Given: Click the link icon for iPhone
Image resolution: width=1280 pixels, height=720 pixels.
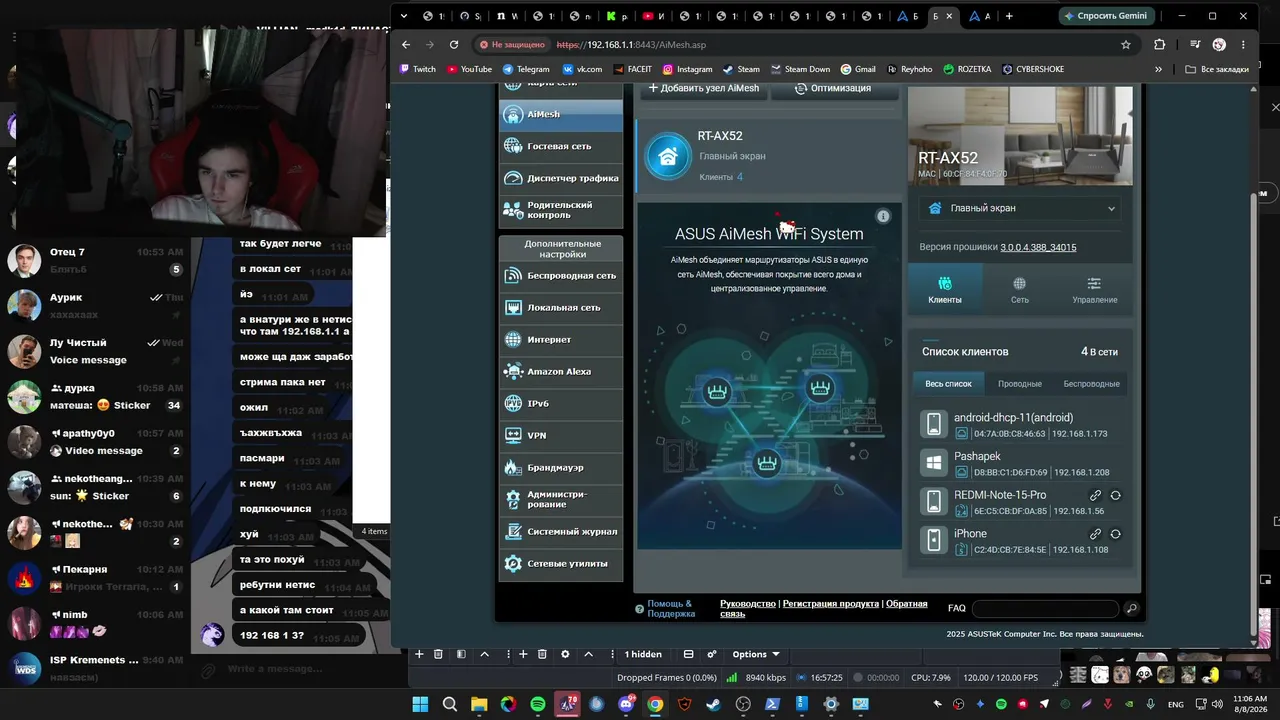Looking at the screenshot, I should [x=1096, y=534].
